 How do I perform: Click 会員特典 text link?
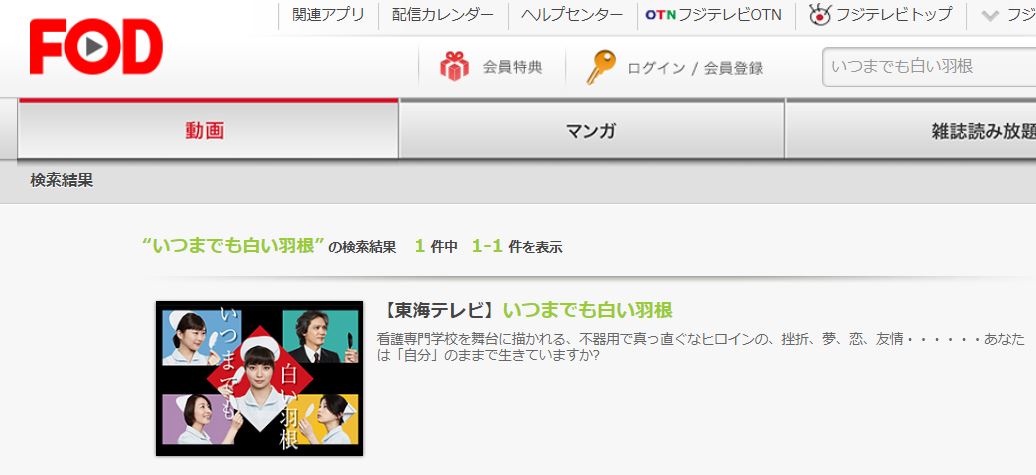(513, 67)
